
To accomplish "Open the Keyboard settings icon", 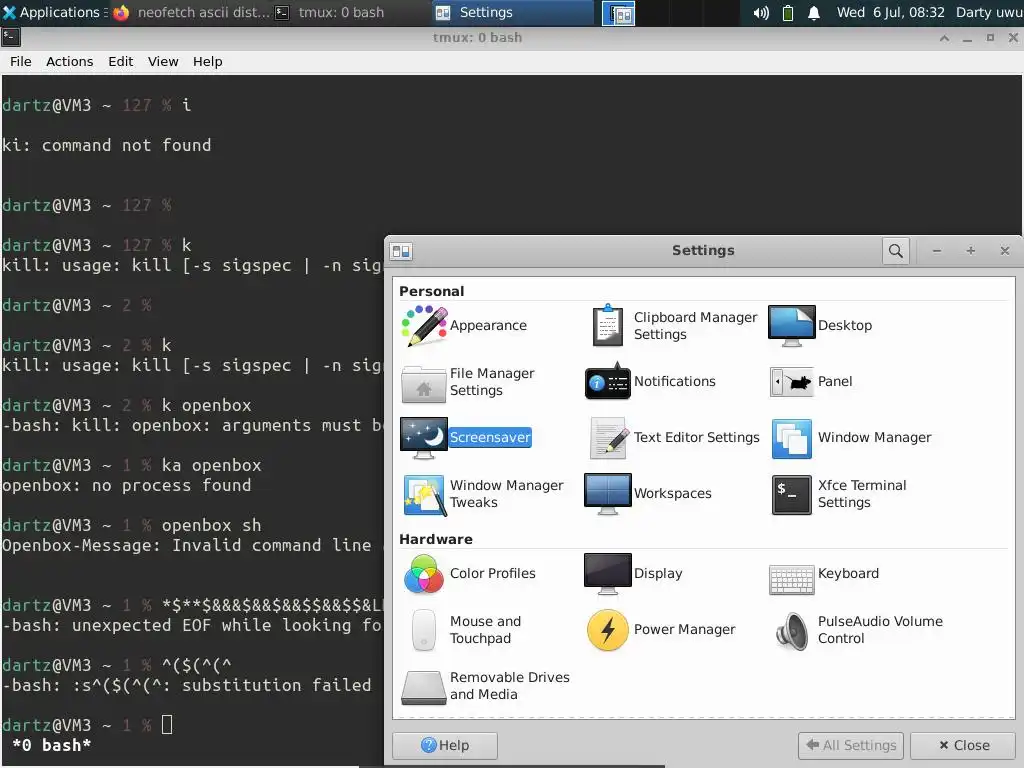I will (x=792, y=579).
